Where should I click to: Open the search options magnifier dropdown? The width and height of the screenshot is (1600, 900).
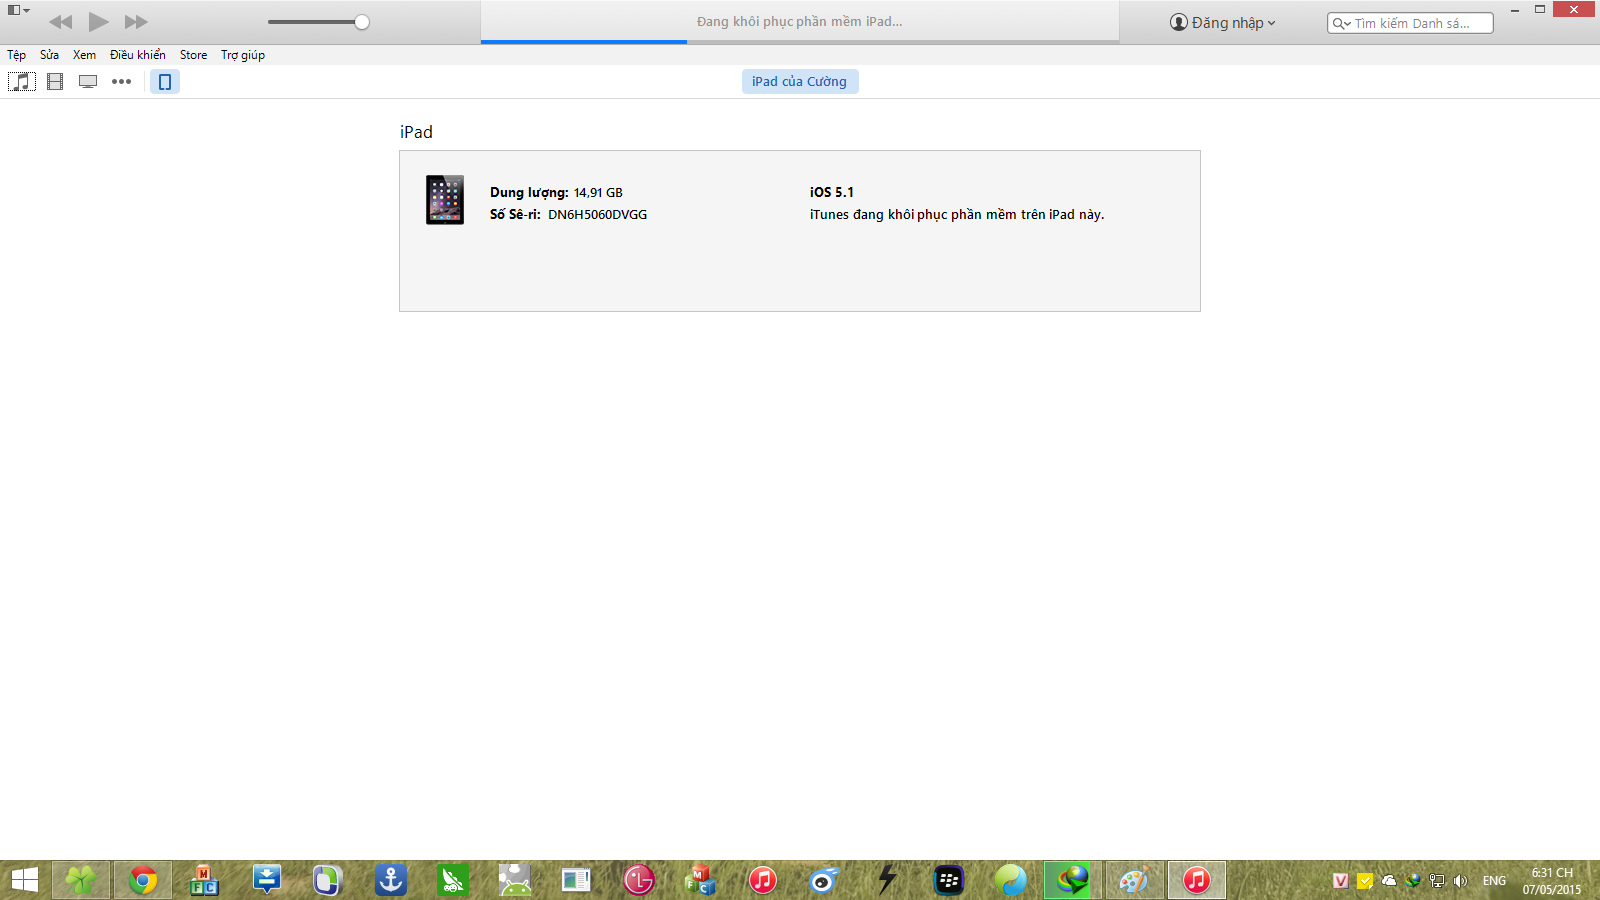click(1341, 23)
